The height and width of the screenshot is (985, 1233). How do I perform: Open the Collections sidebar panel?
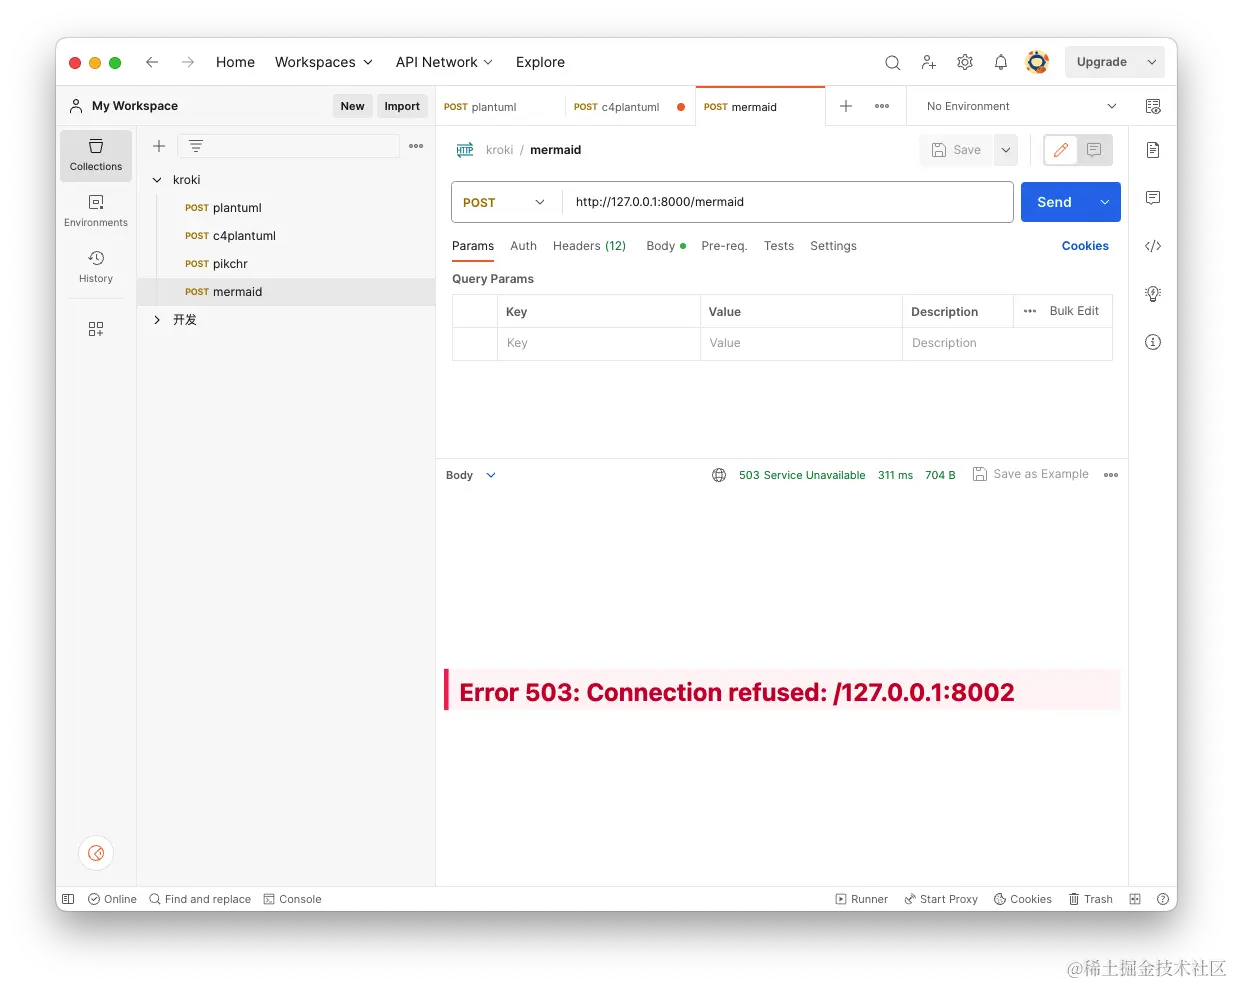click(96, 155)
